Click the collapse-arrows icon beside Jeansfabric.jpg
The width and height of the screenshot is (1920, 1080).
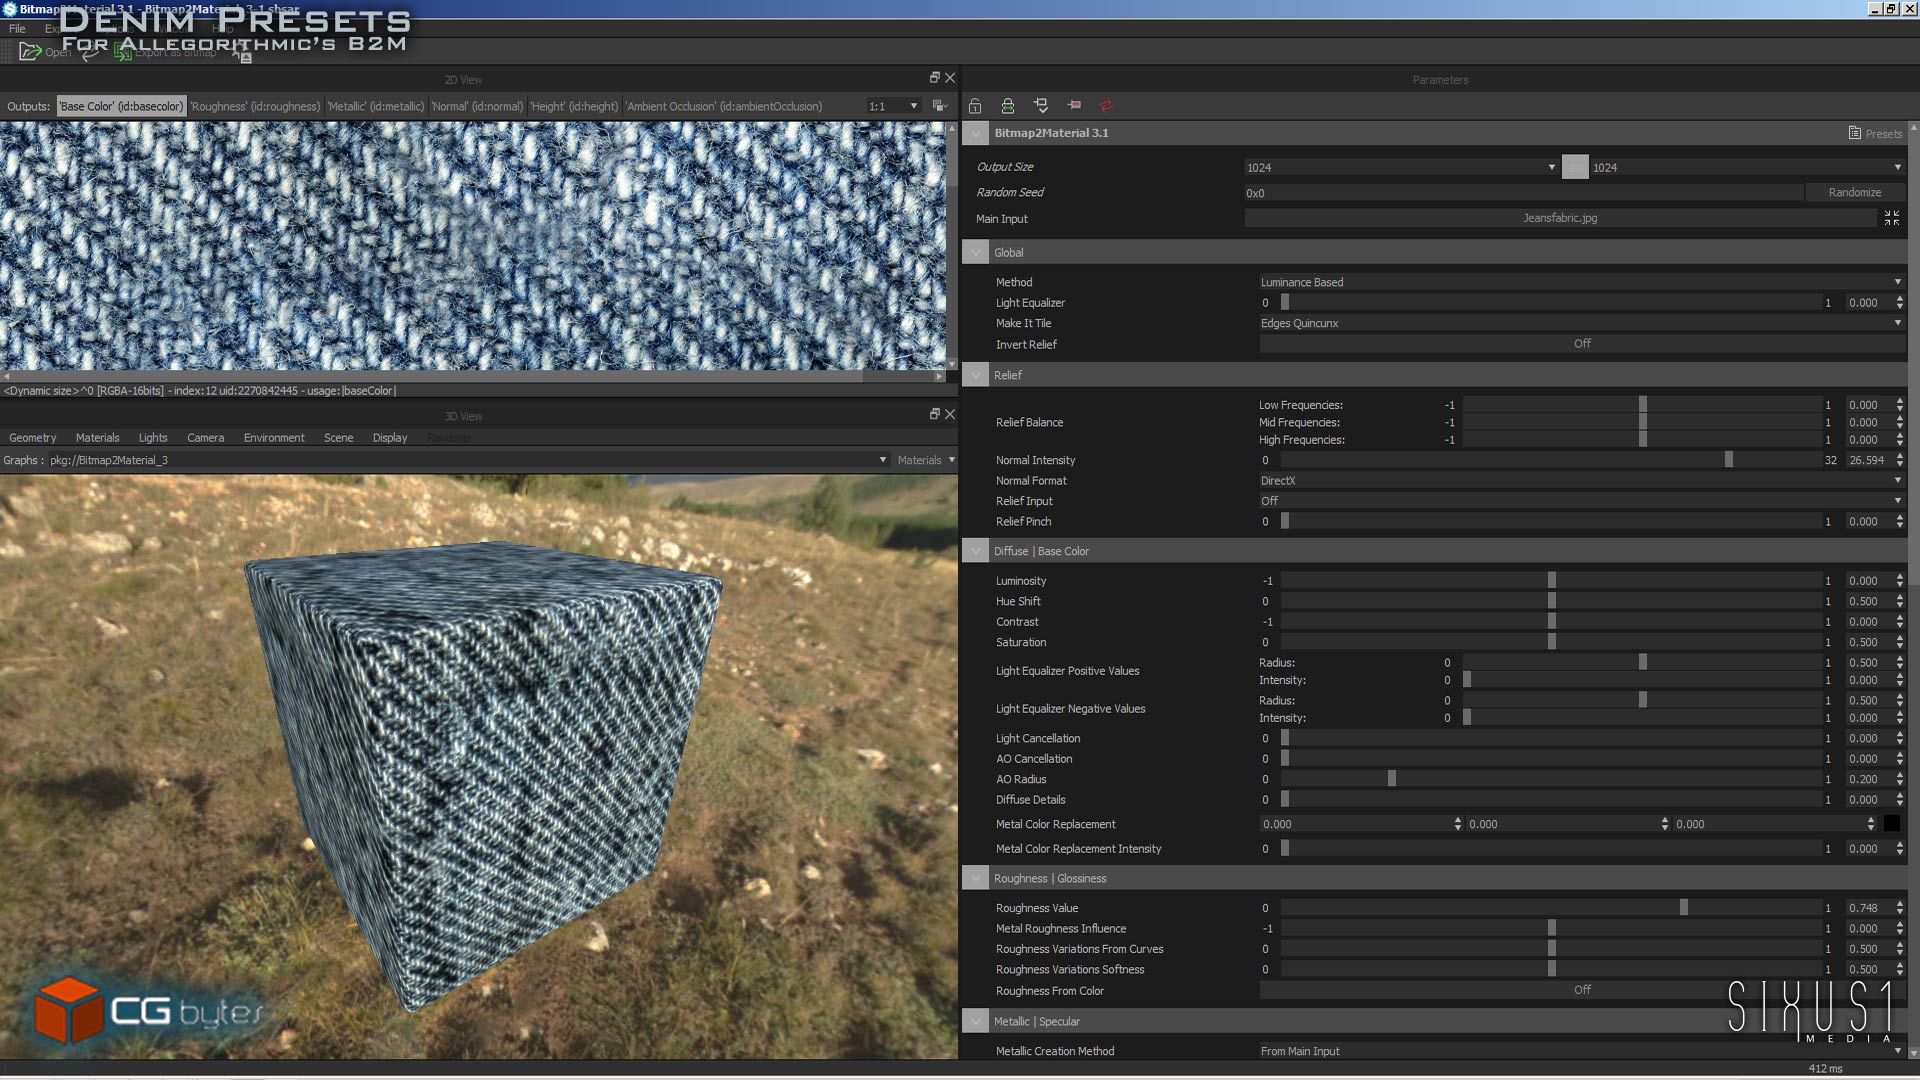[1892, 218]
